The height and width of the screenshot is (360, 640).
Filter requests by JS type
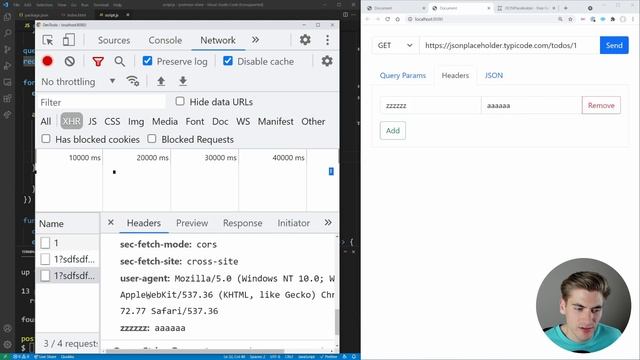93,121
